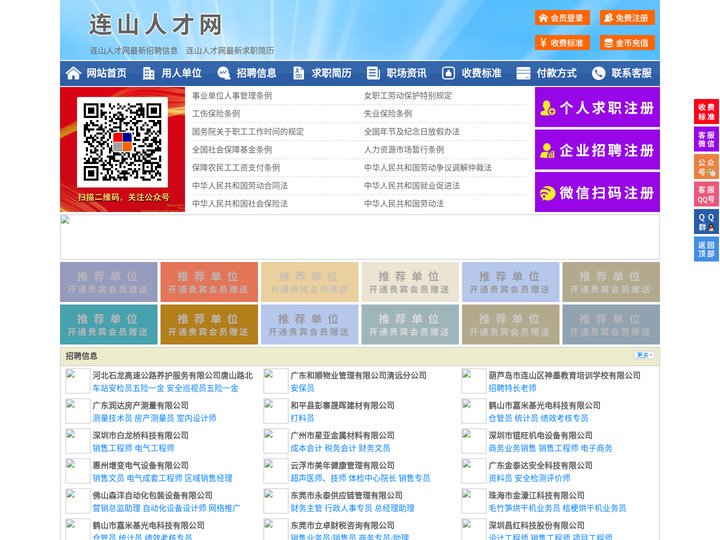Open the 广东润达房产测量有限公司 company link
The height and width of the screenshot is (540, 720).
point(141,405)
